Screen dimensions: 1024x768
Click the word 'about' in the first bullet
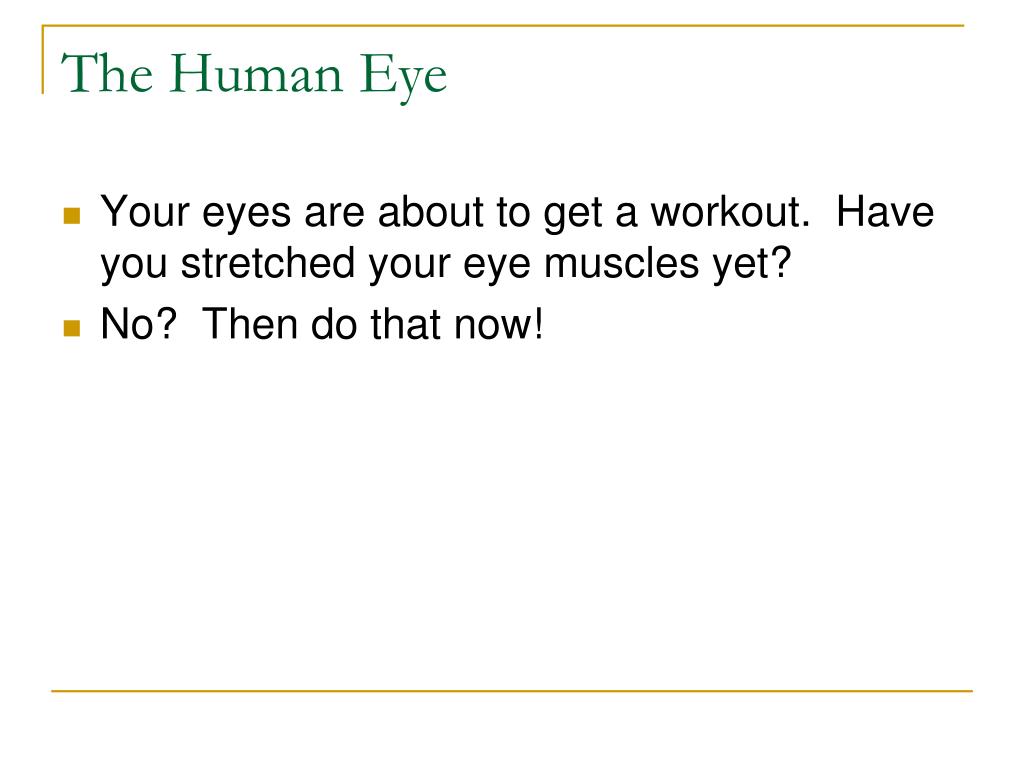click(x=431, y=213)
